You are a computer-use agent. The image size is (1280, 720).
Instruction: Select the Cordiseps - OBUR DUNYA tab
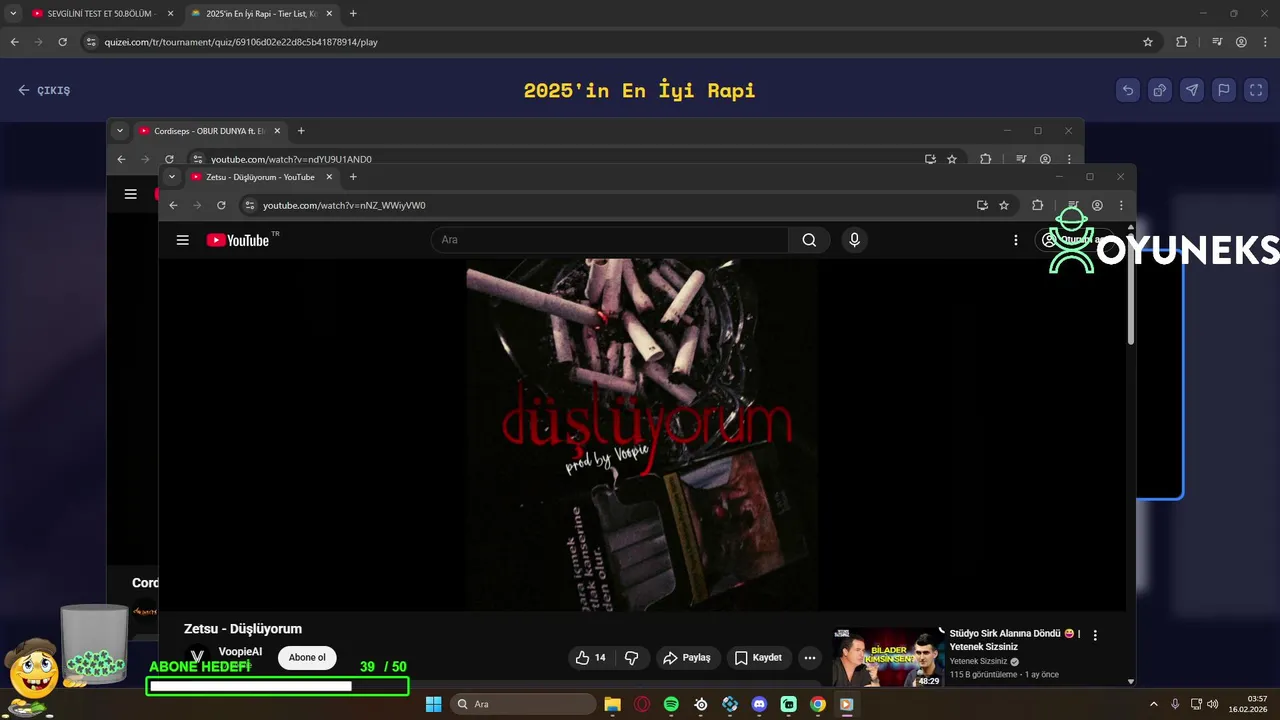point(210,131)
